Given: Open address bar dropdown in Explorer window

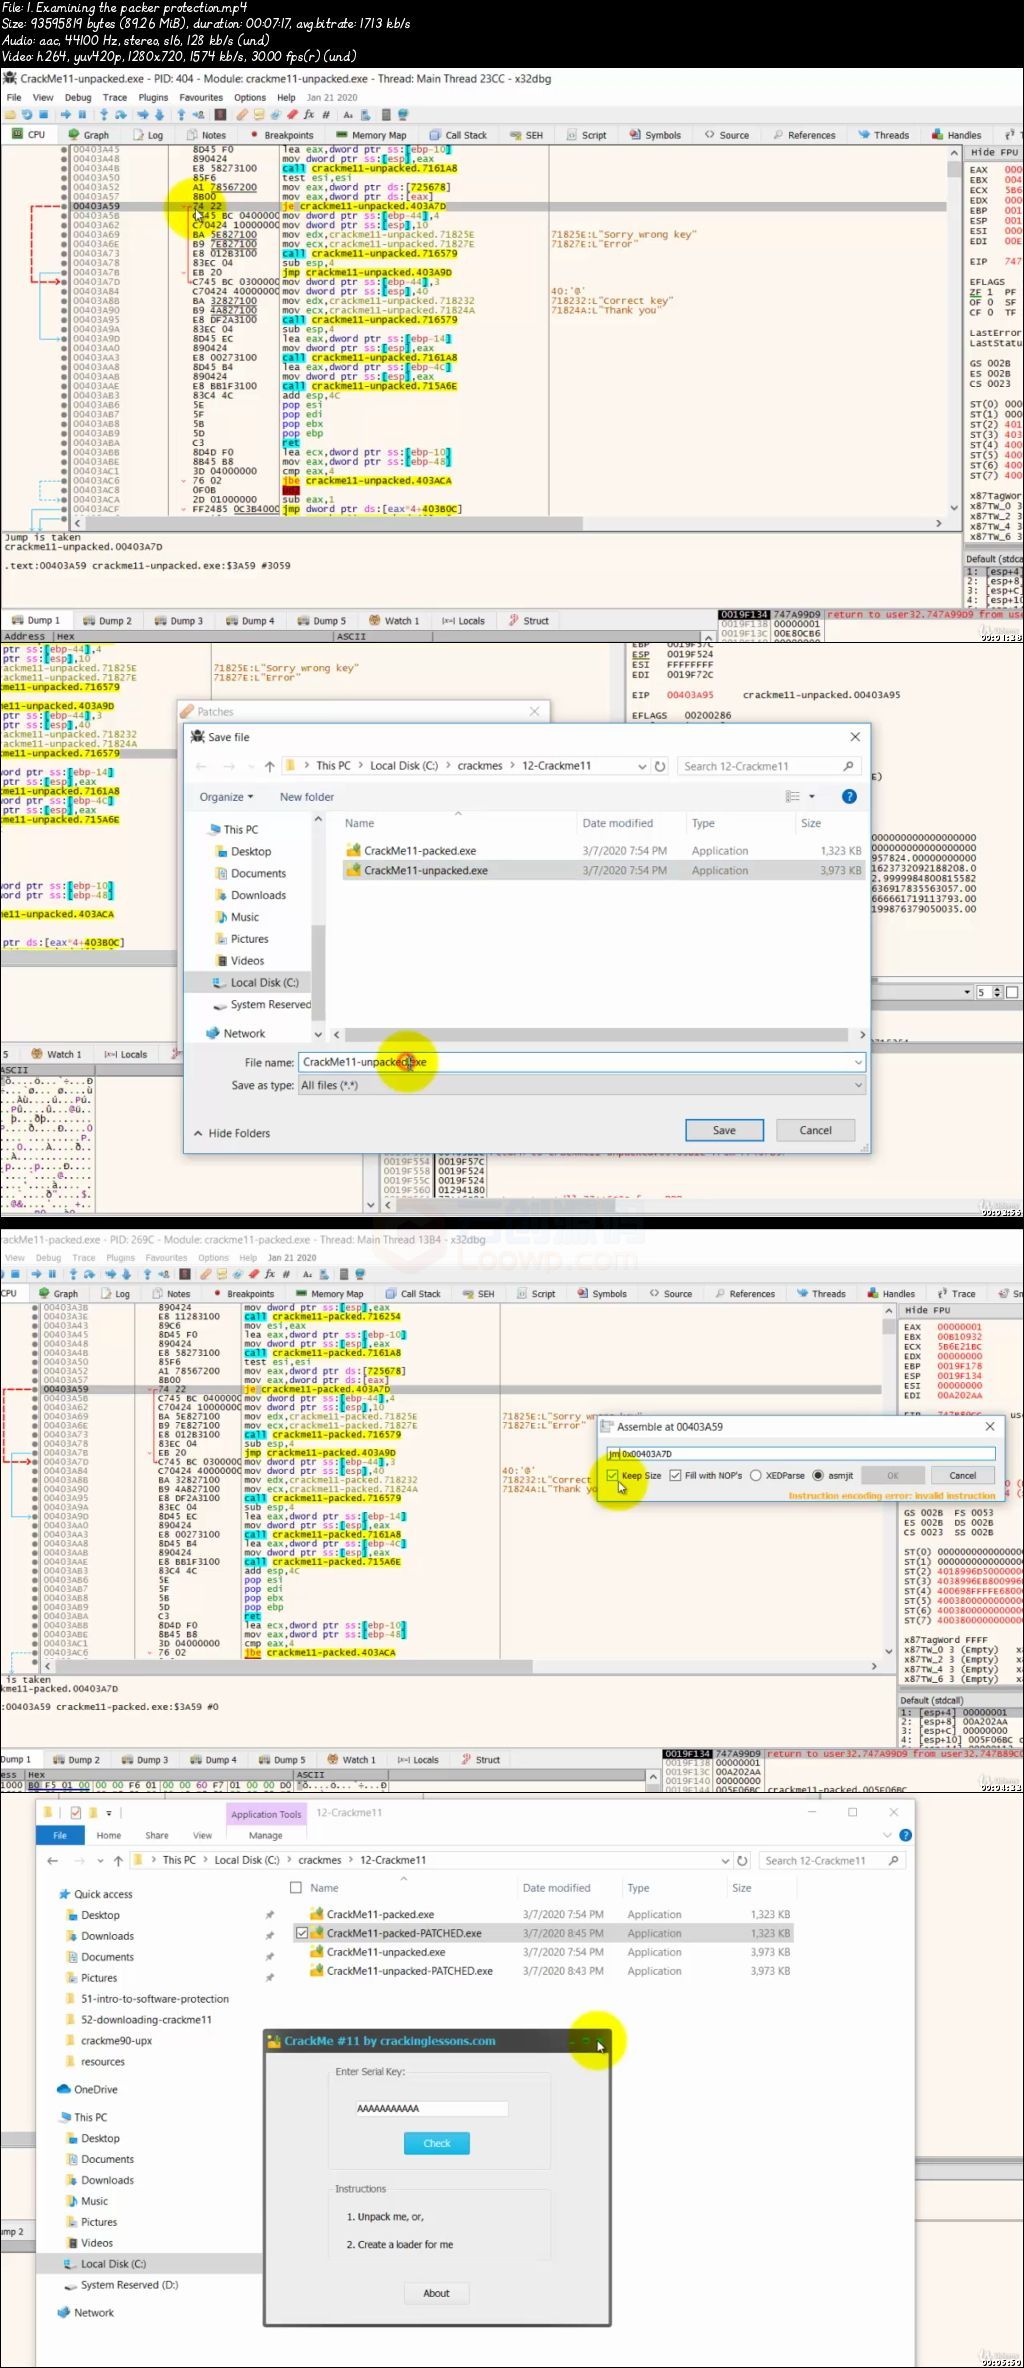Looking at the screenshot, I should click(725, 1860).
